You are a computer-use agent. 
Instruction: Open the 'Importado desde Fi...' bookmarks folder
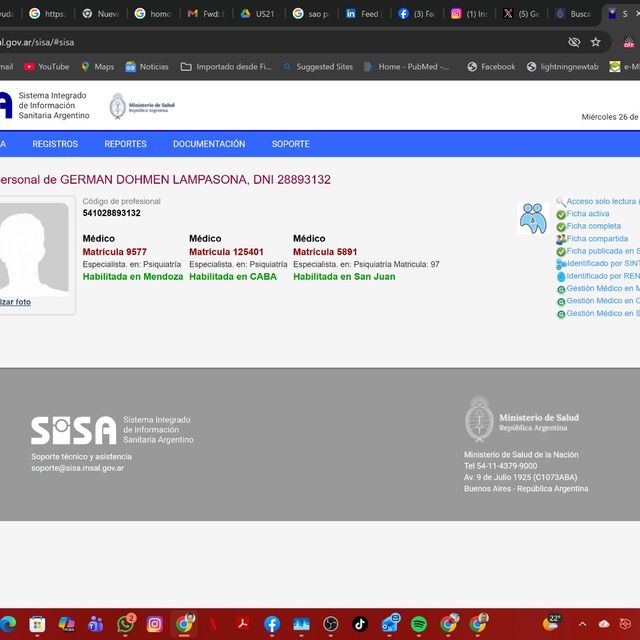coord(226,67)
